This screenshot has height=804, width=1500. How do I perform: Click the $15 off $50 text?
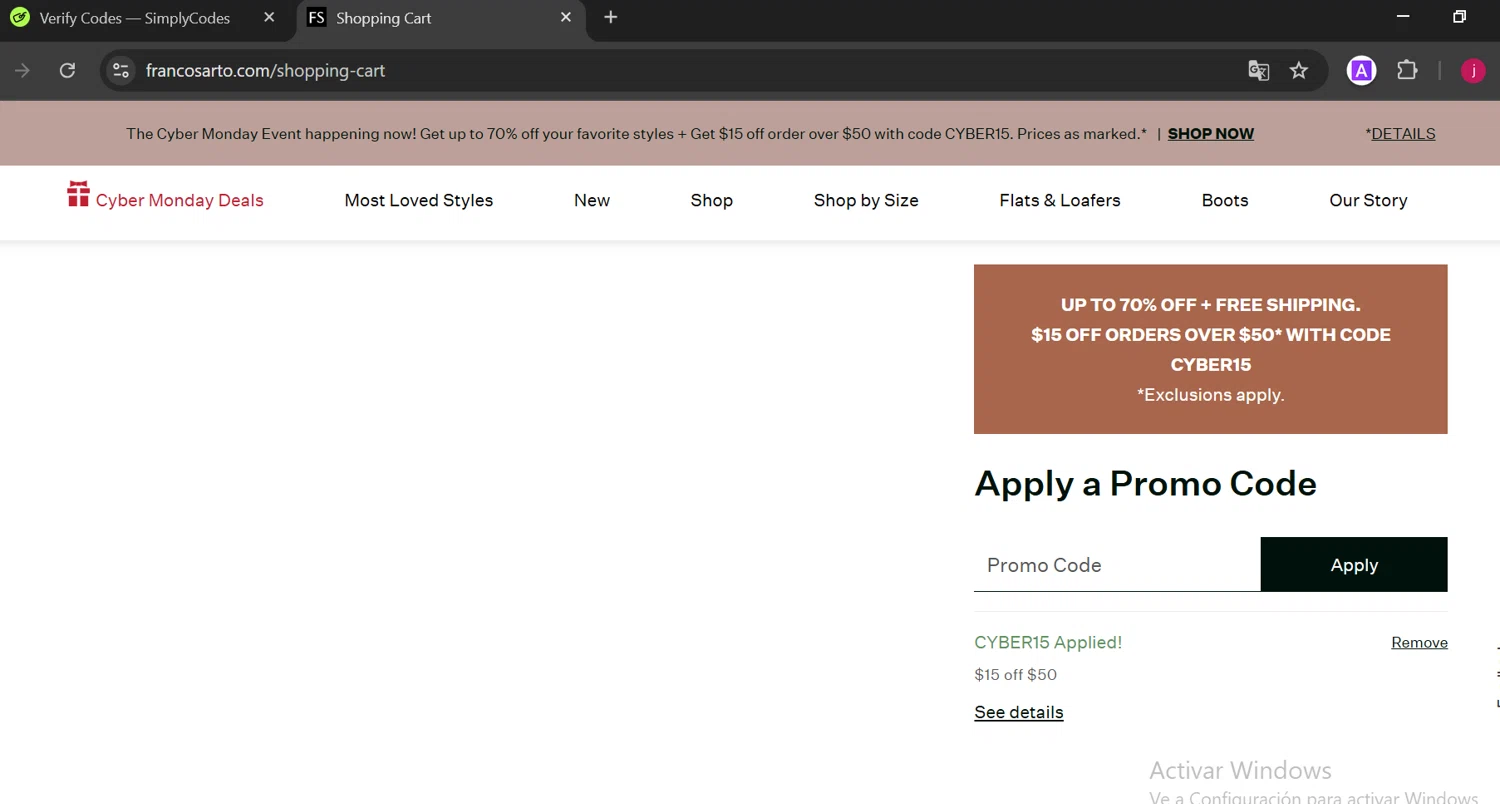tap(1015, 674)
